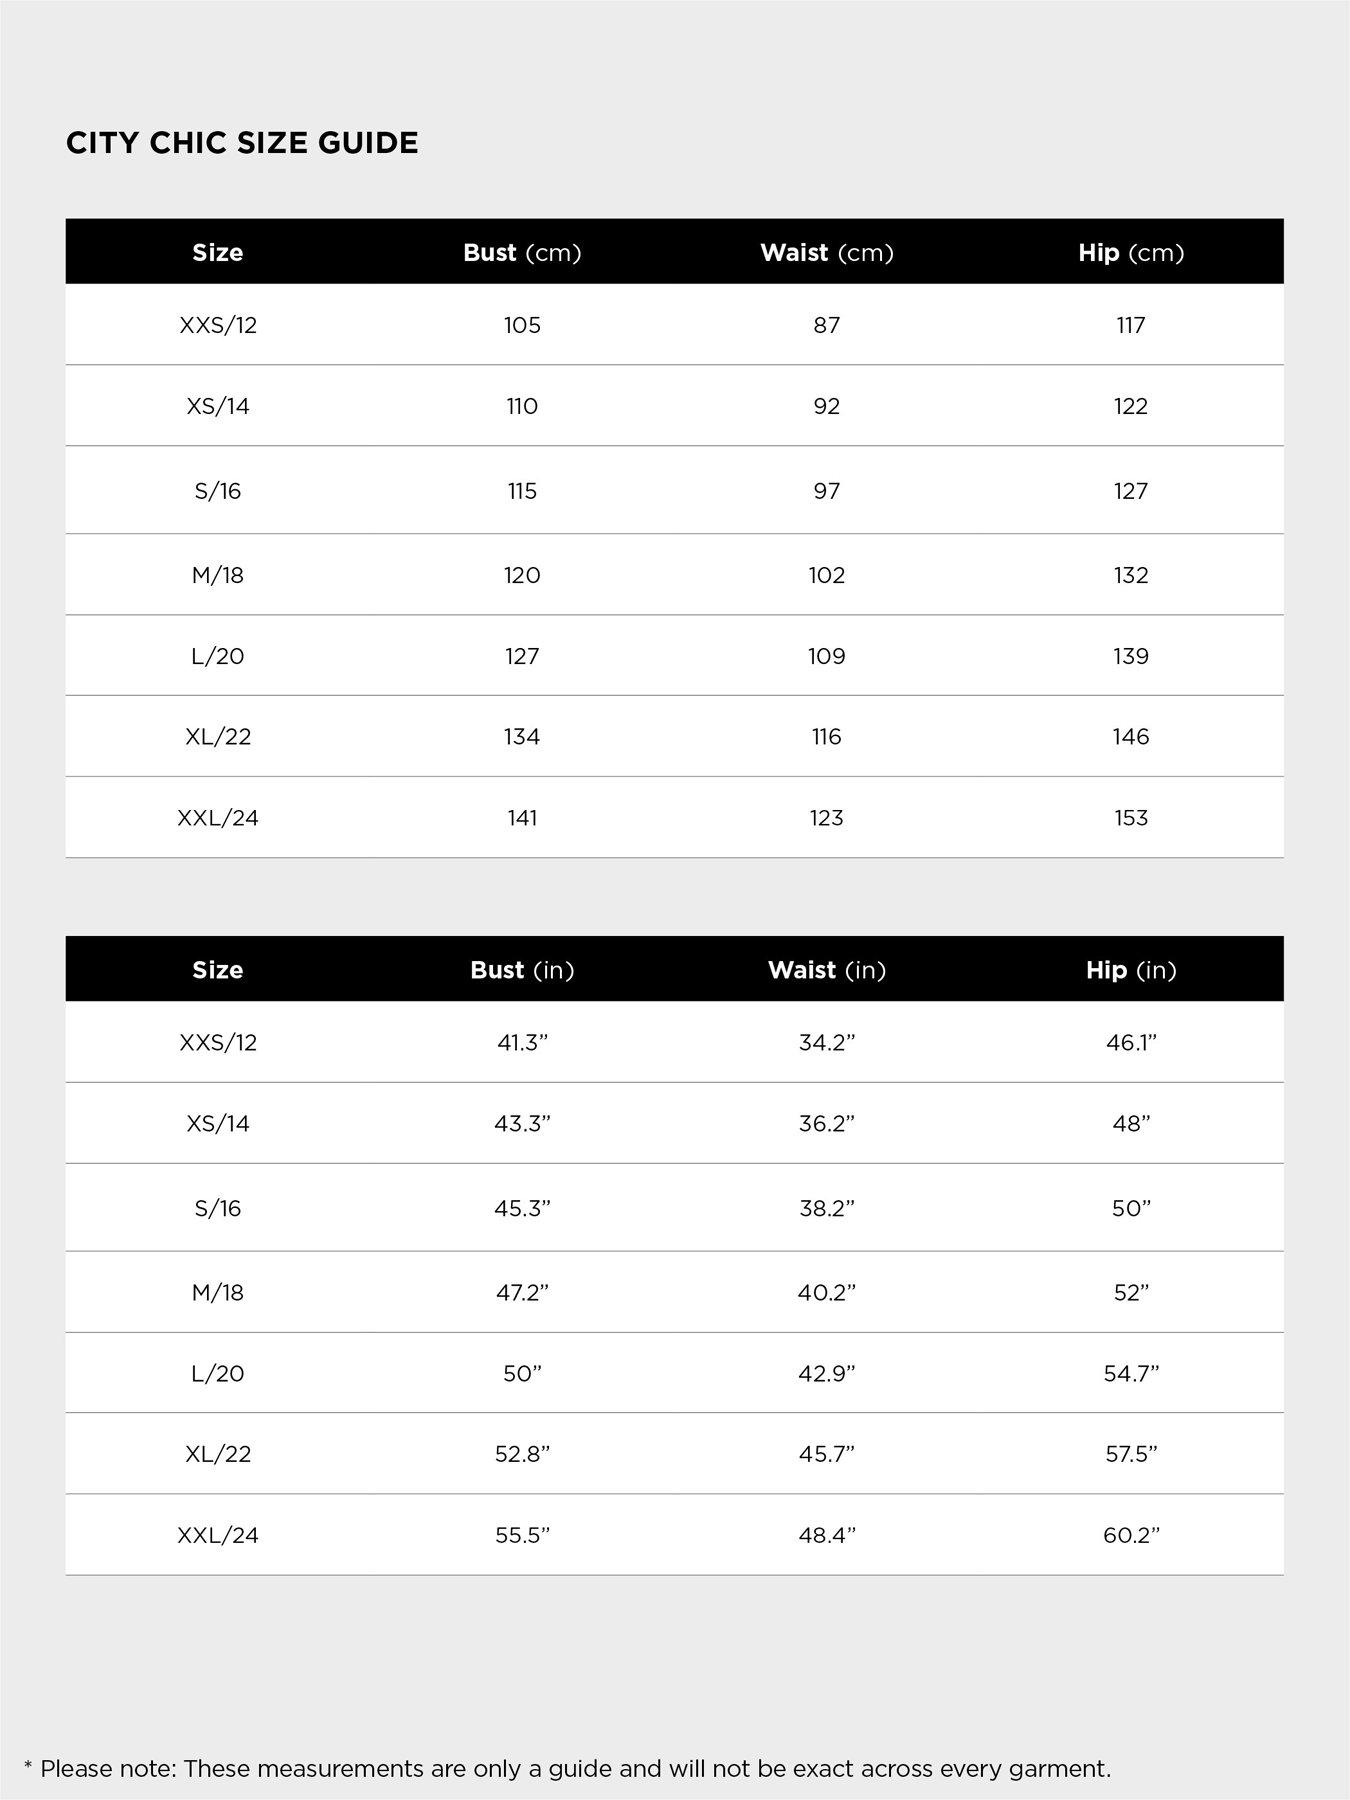The width and height of the screenshot is (1350, 1800).
Task: Click the bust value 134
Action: click(522, 737)
